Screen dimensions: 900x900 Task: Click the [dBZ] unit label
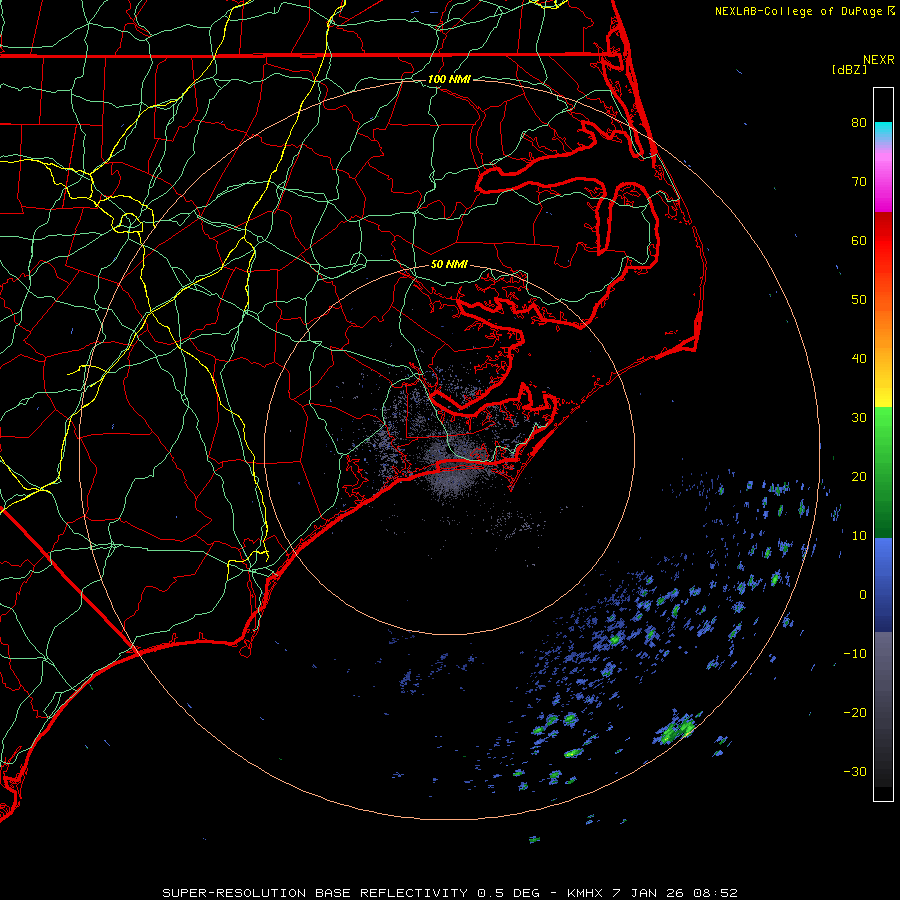pyautogui.click(x=849, y=69)
